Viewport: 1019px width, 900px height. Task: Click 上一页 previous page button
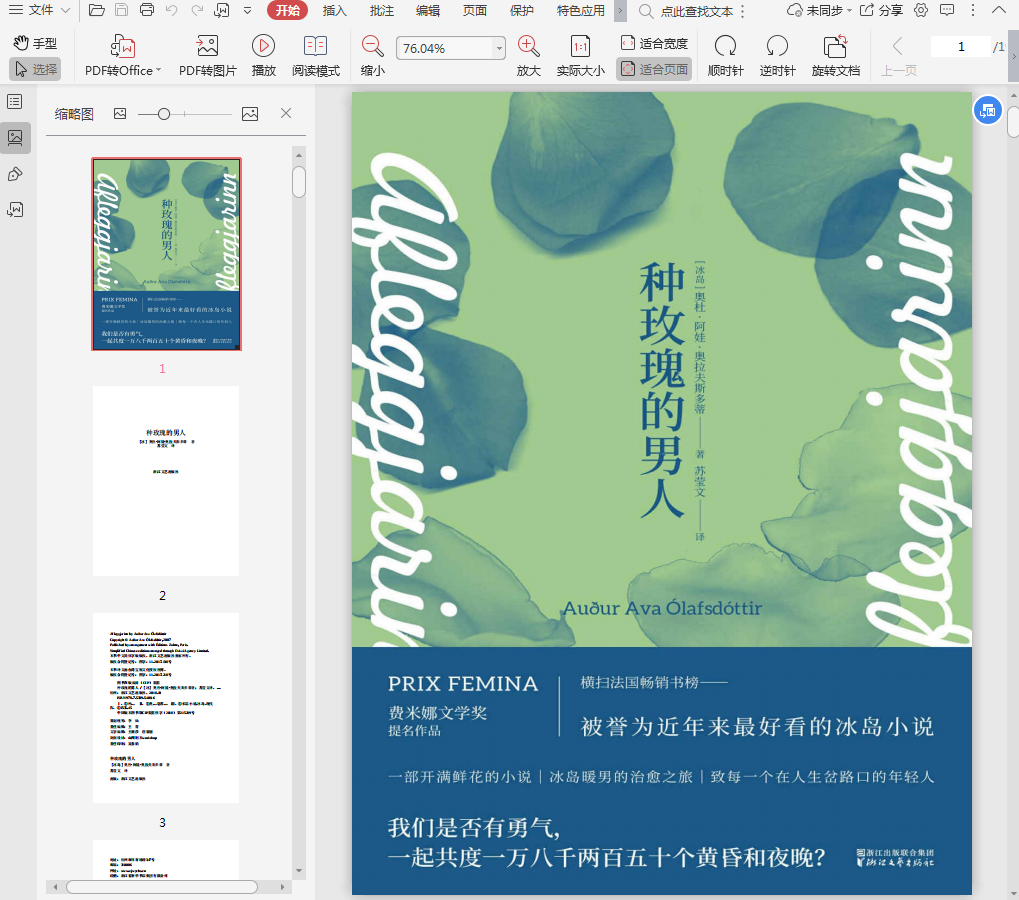coord(899,56)
